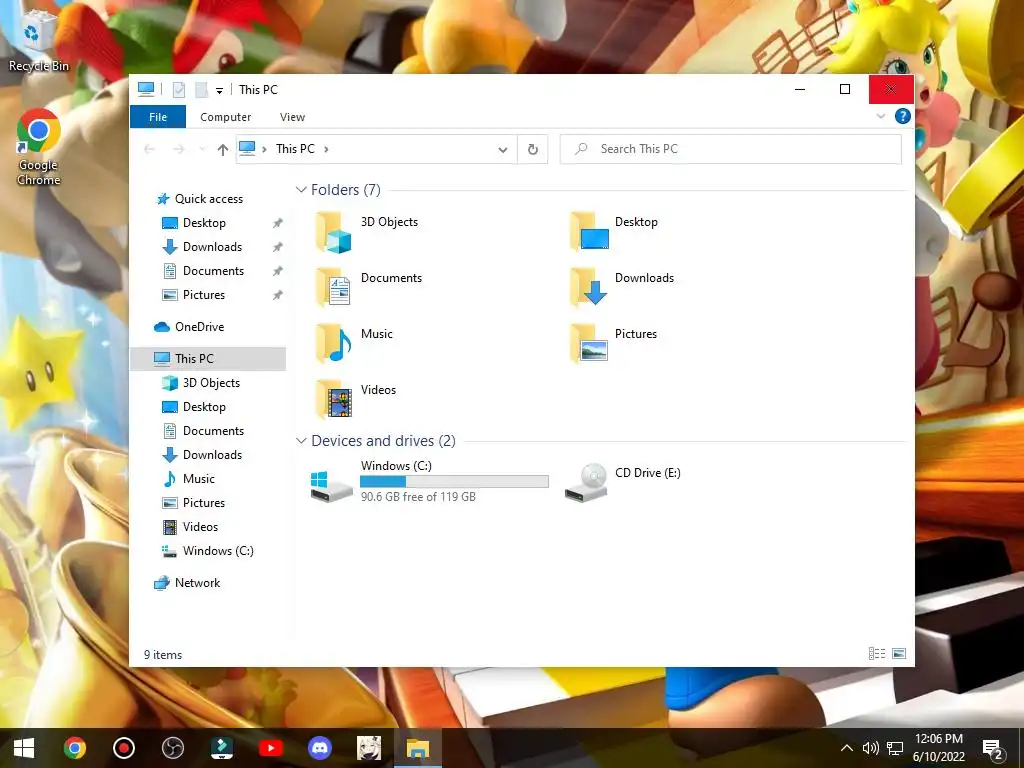Open Recycle Bin desktop icon

click(x=38, y=42)
